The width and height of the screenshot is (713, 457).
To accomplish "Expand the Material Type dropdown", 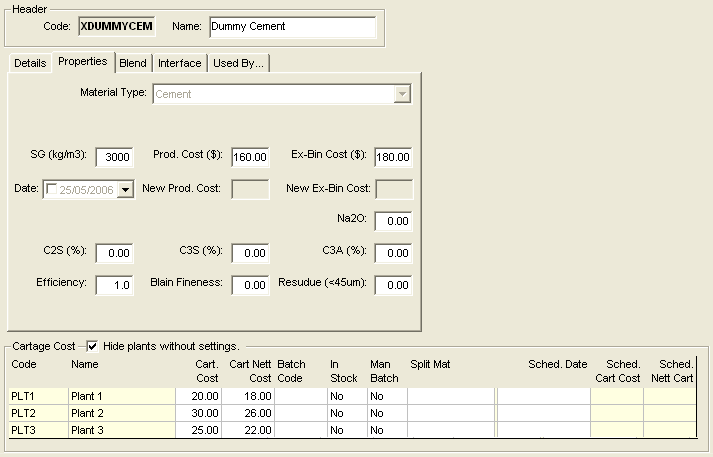I will tap(402, 94).
